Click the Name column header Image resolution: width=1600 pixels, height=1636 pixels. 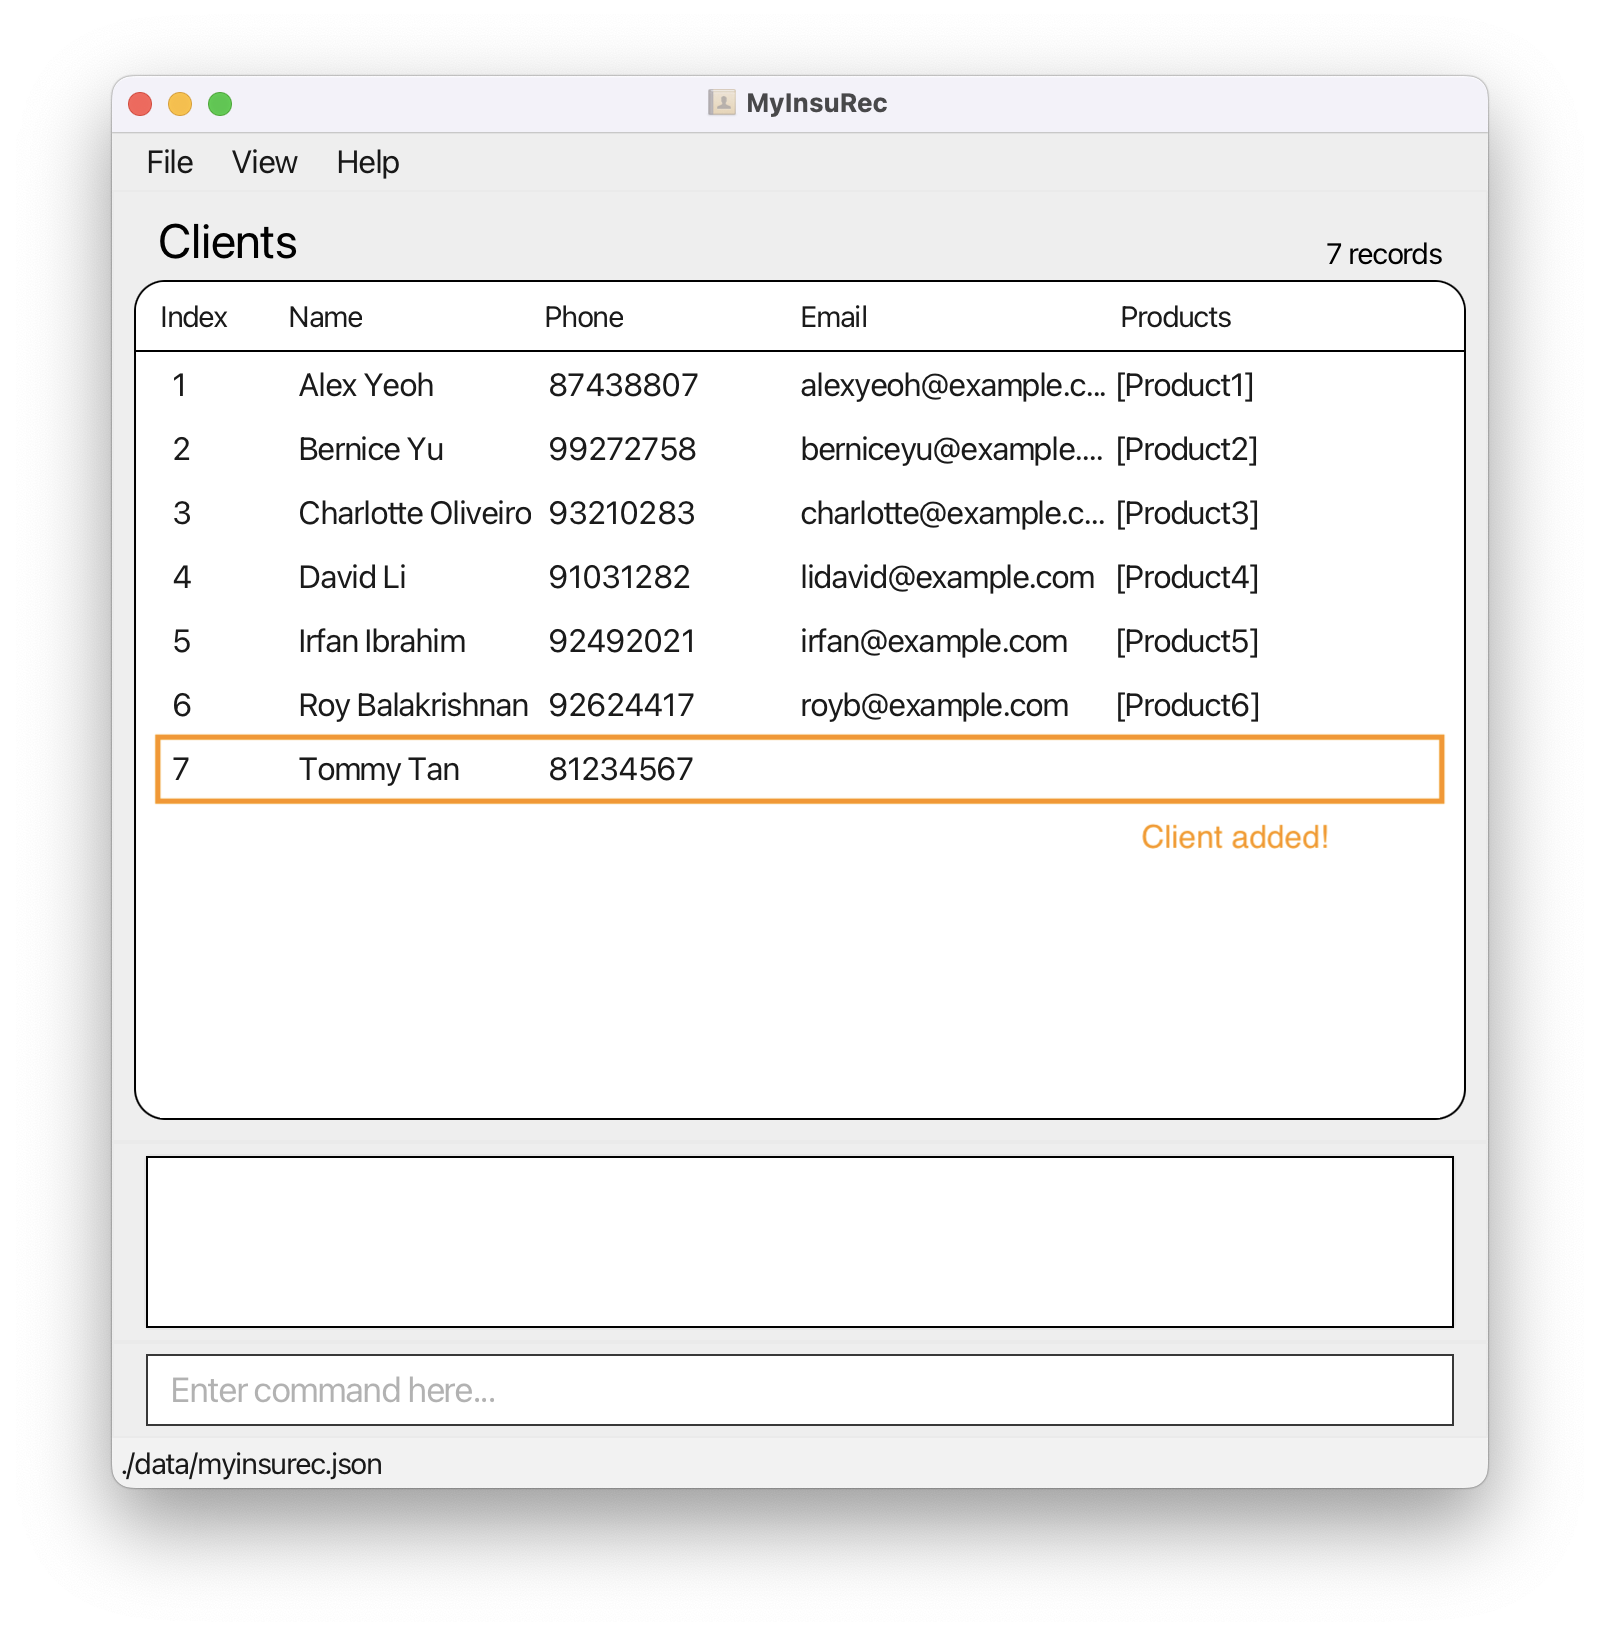pyautogui.click(x=326, y=317)
